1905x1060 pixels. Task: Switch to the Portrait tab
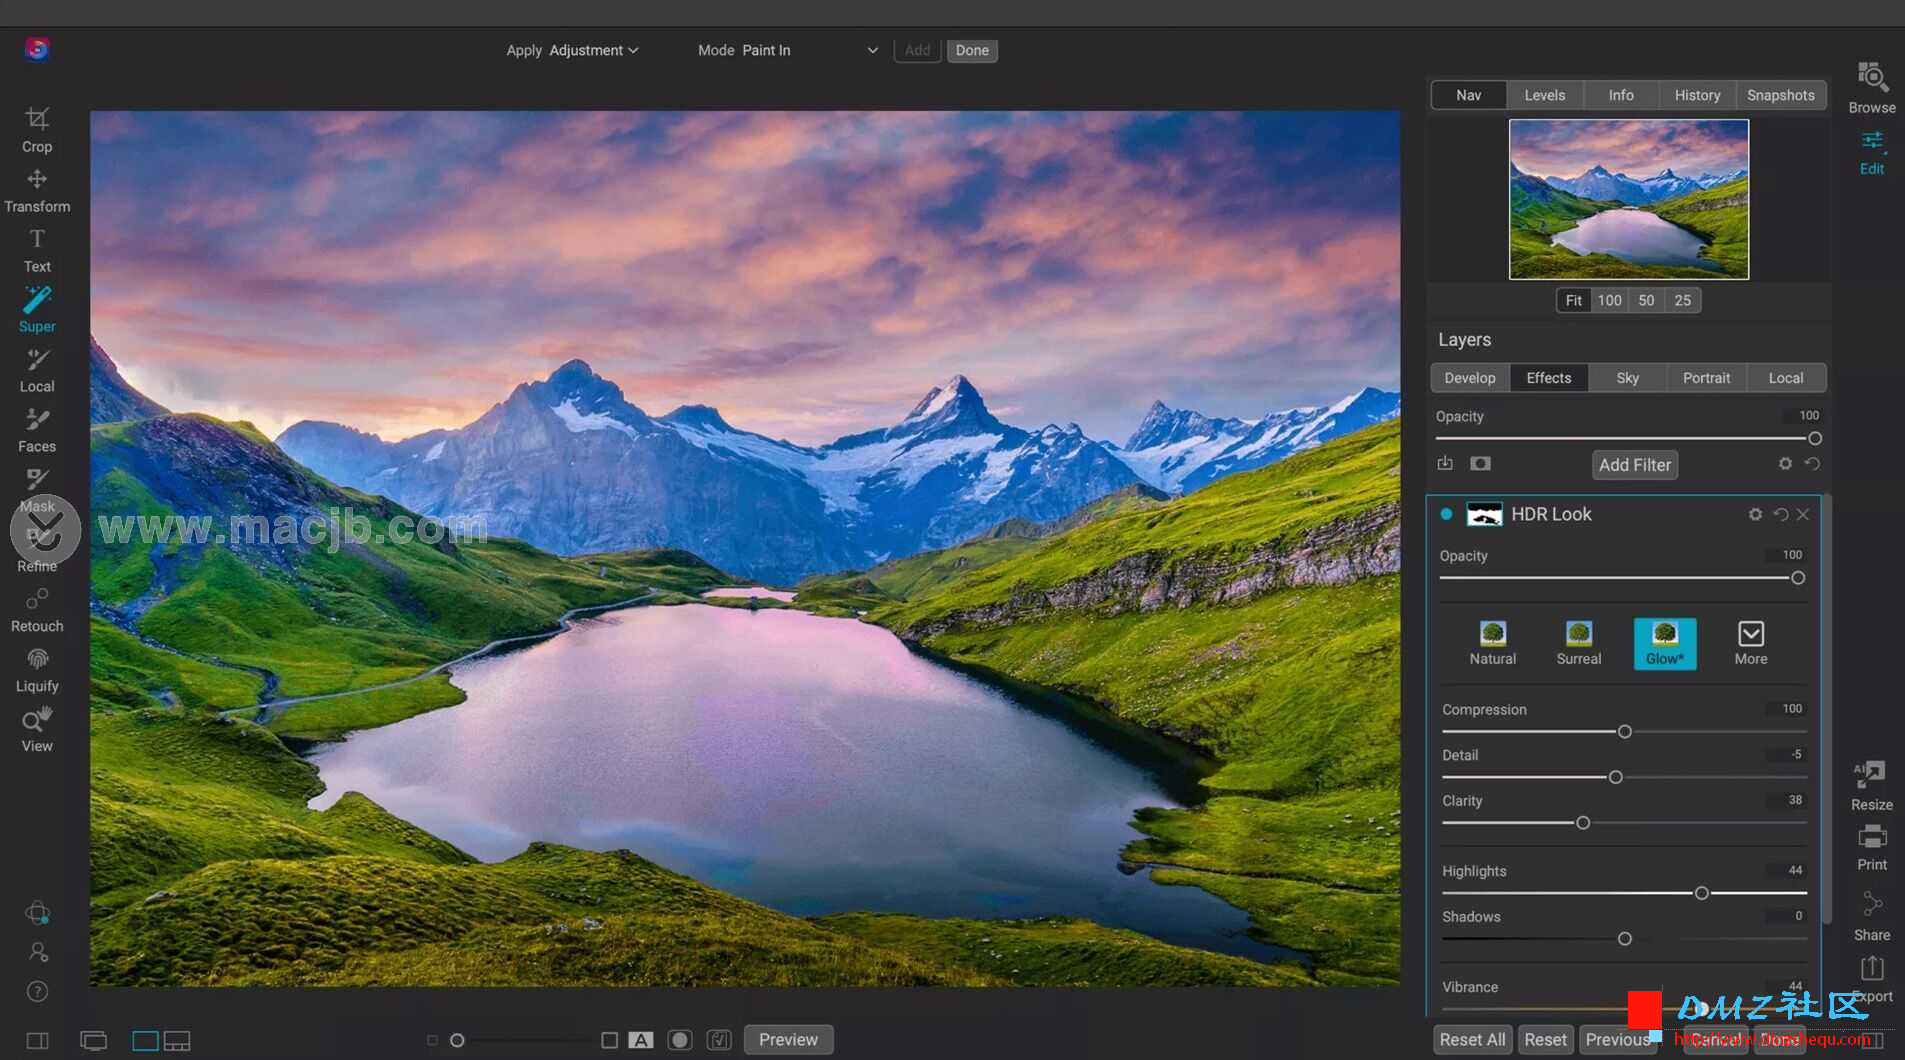(1706, 378)
